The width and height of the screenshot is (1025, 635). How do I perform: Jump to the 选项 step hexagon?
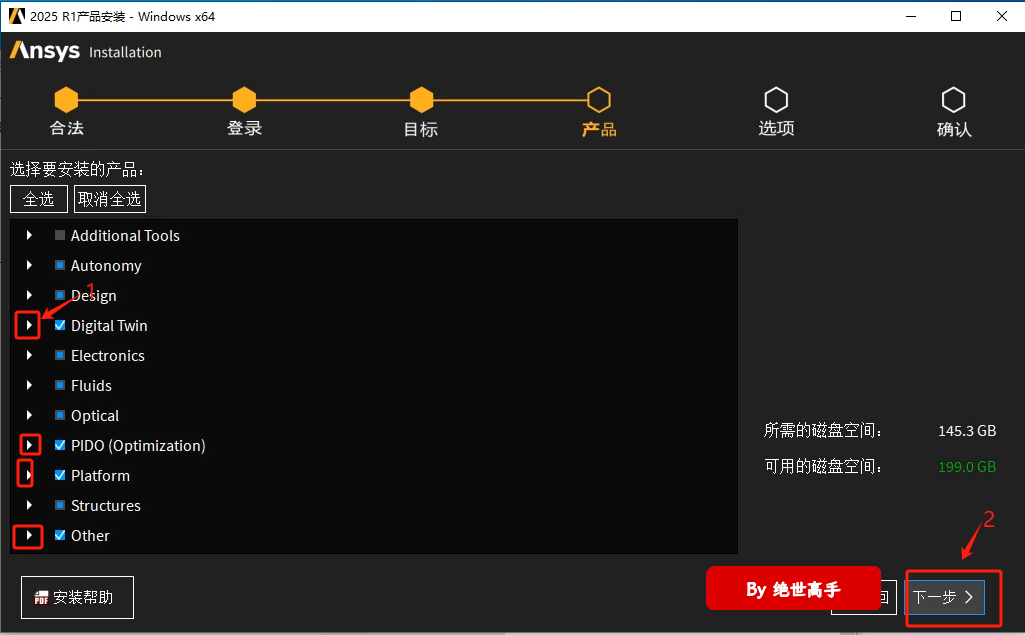776,99
